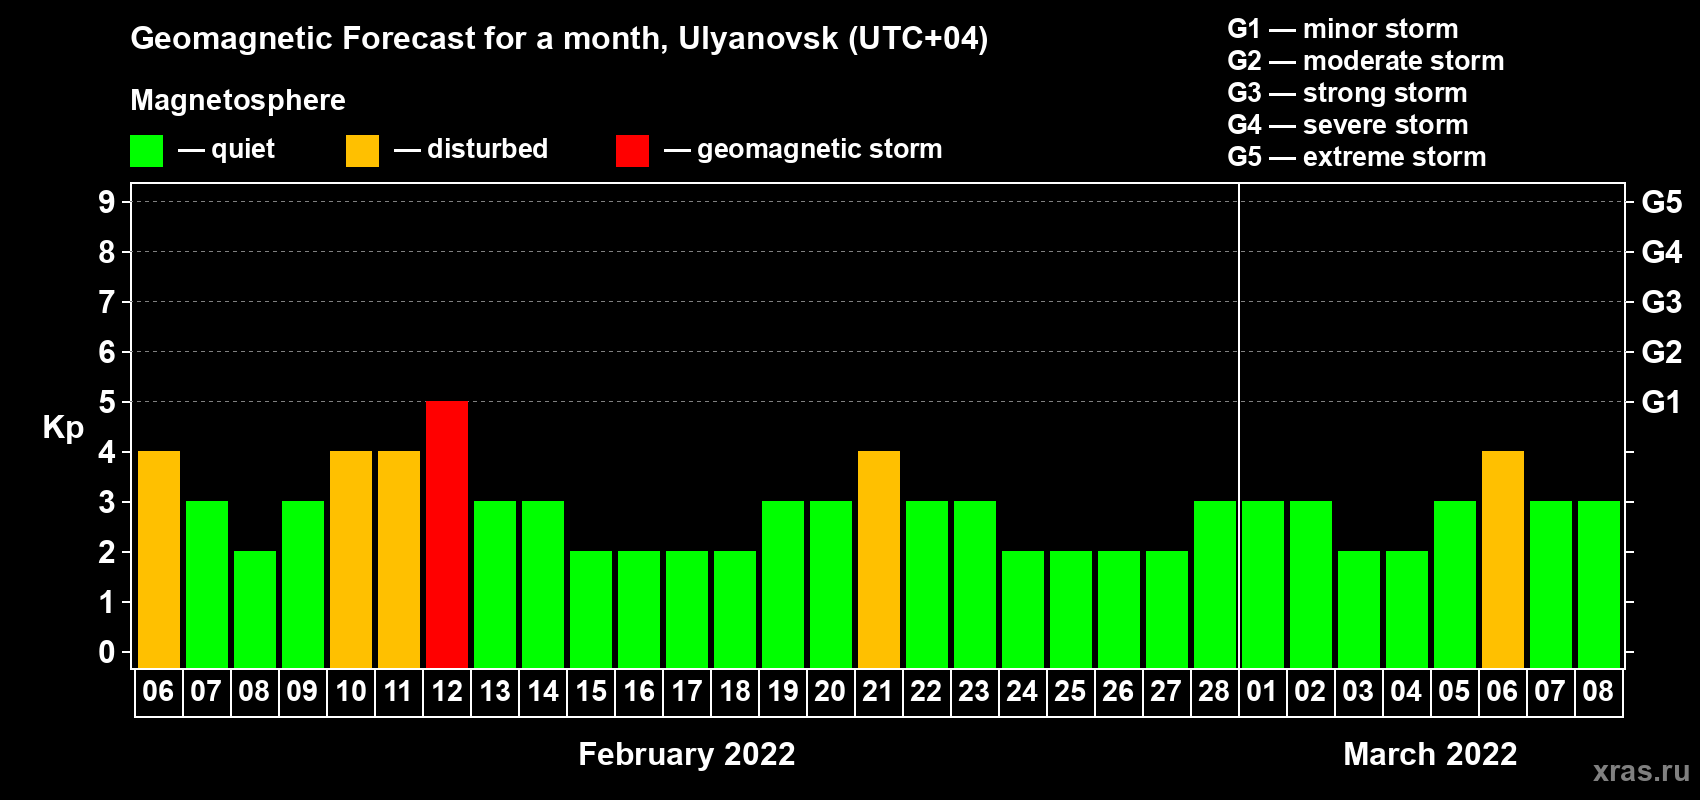
Task: Click the 'G2 — moderate storm' legend line
Action: [1366, 61]
